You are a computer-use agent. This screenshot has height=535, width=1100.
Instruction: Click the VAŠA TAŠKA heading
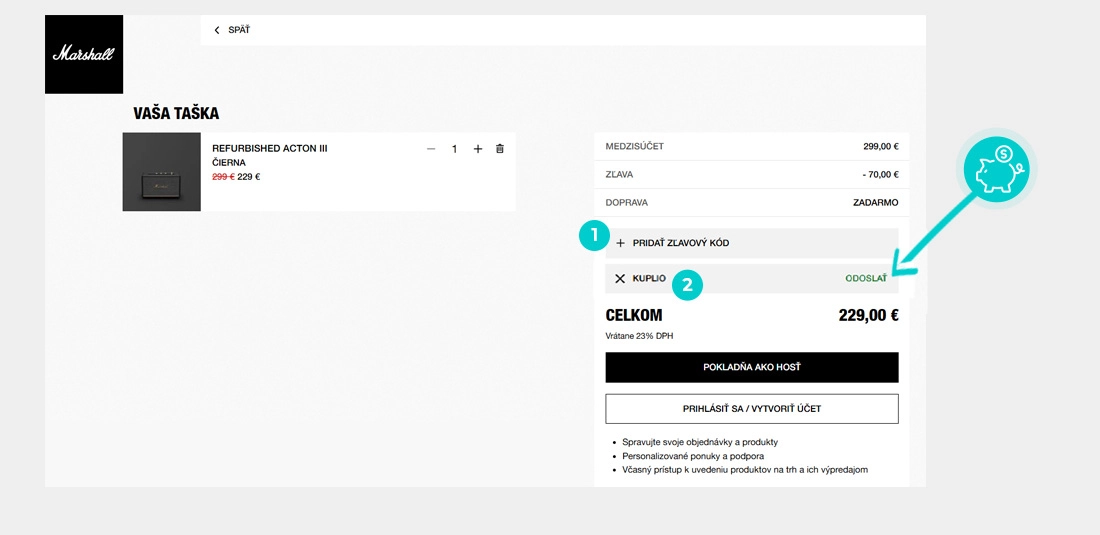176,114
